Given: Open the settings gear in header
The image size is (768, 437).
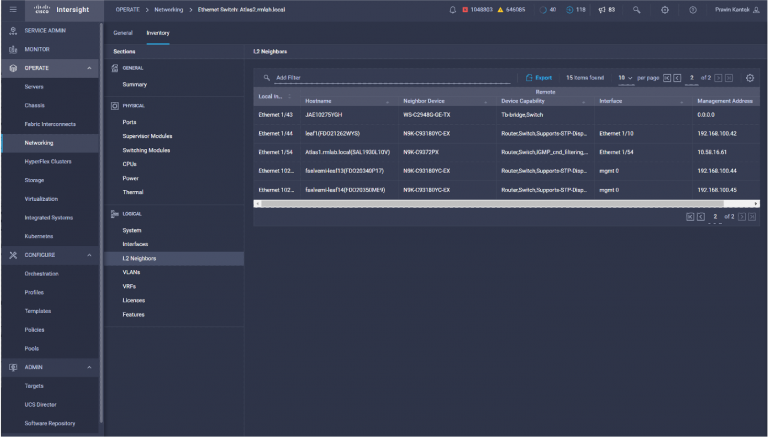Looking at the screenshot, I should click(665, 10).
